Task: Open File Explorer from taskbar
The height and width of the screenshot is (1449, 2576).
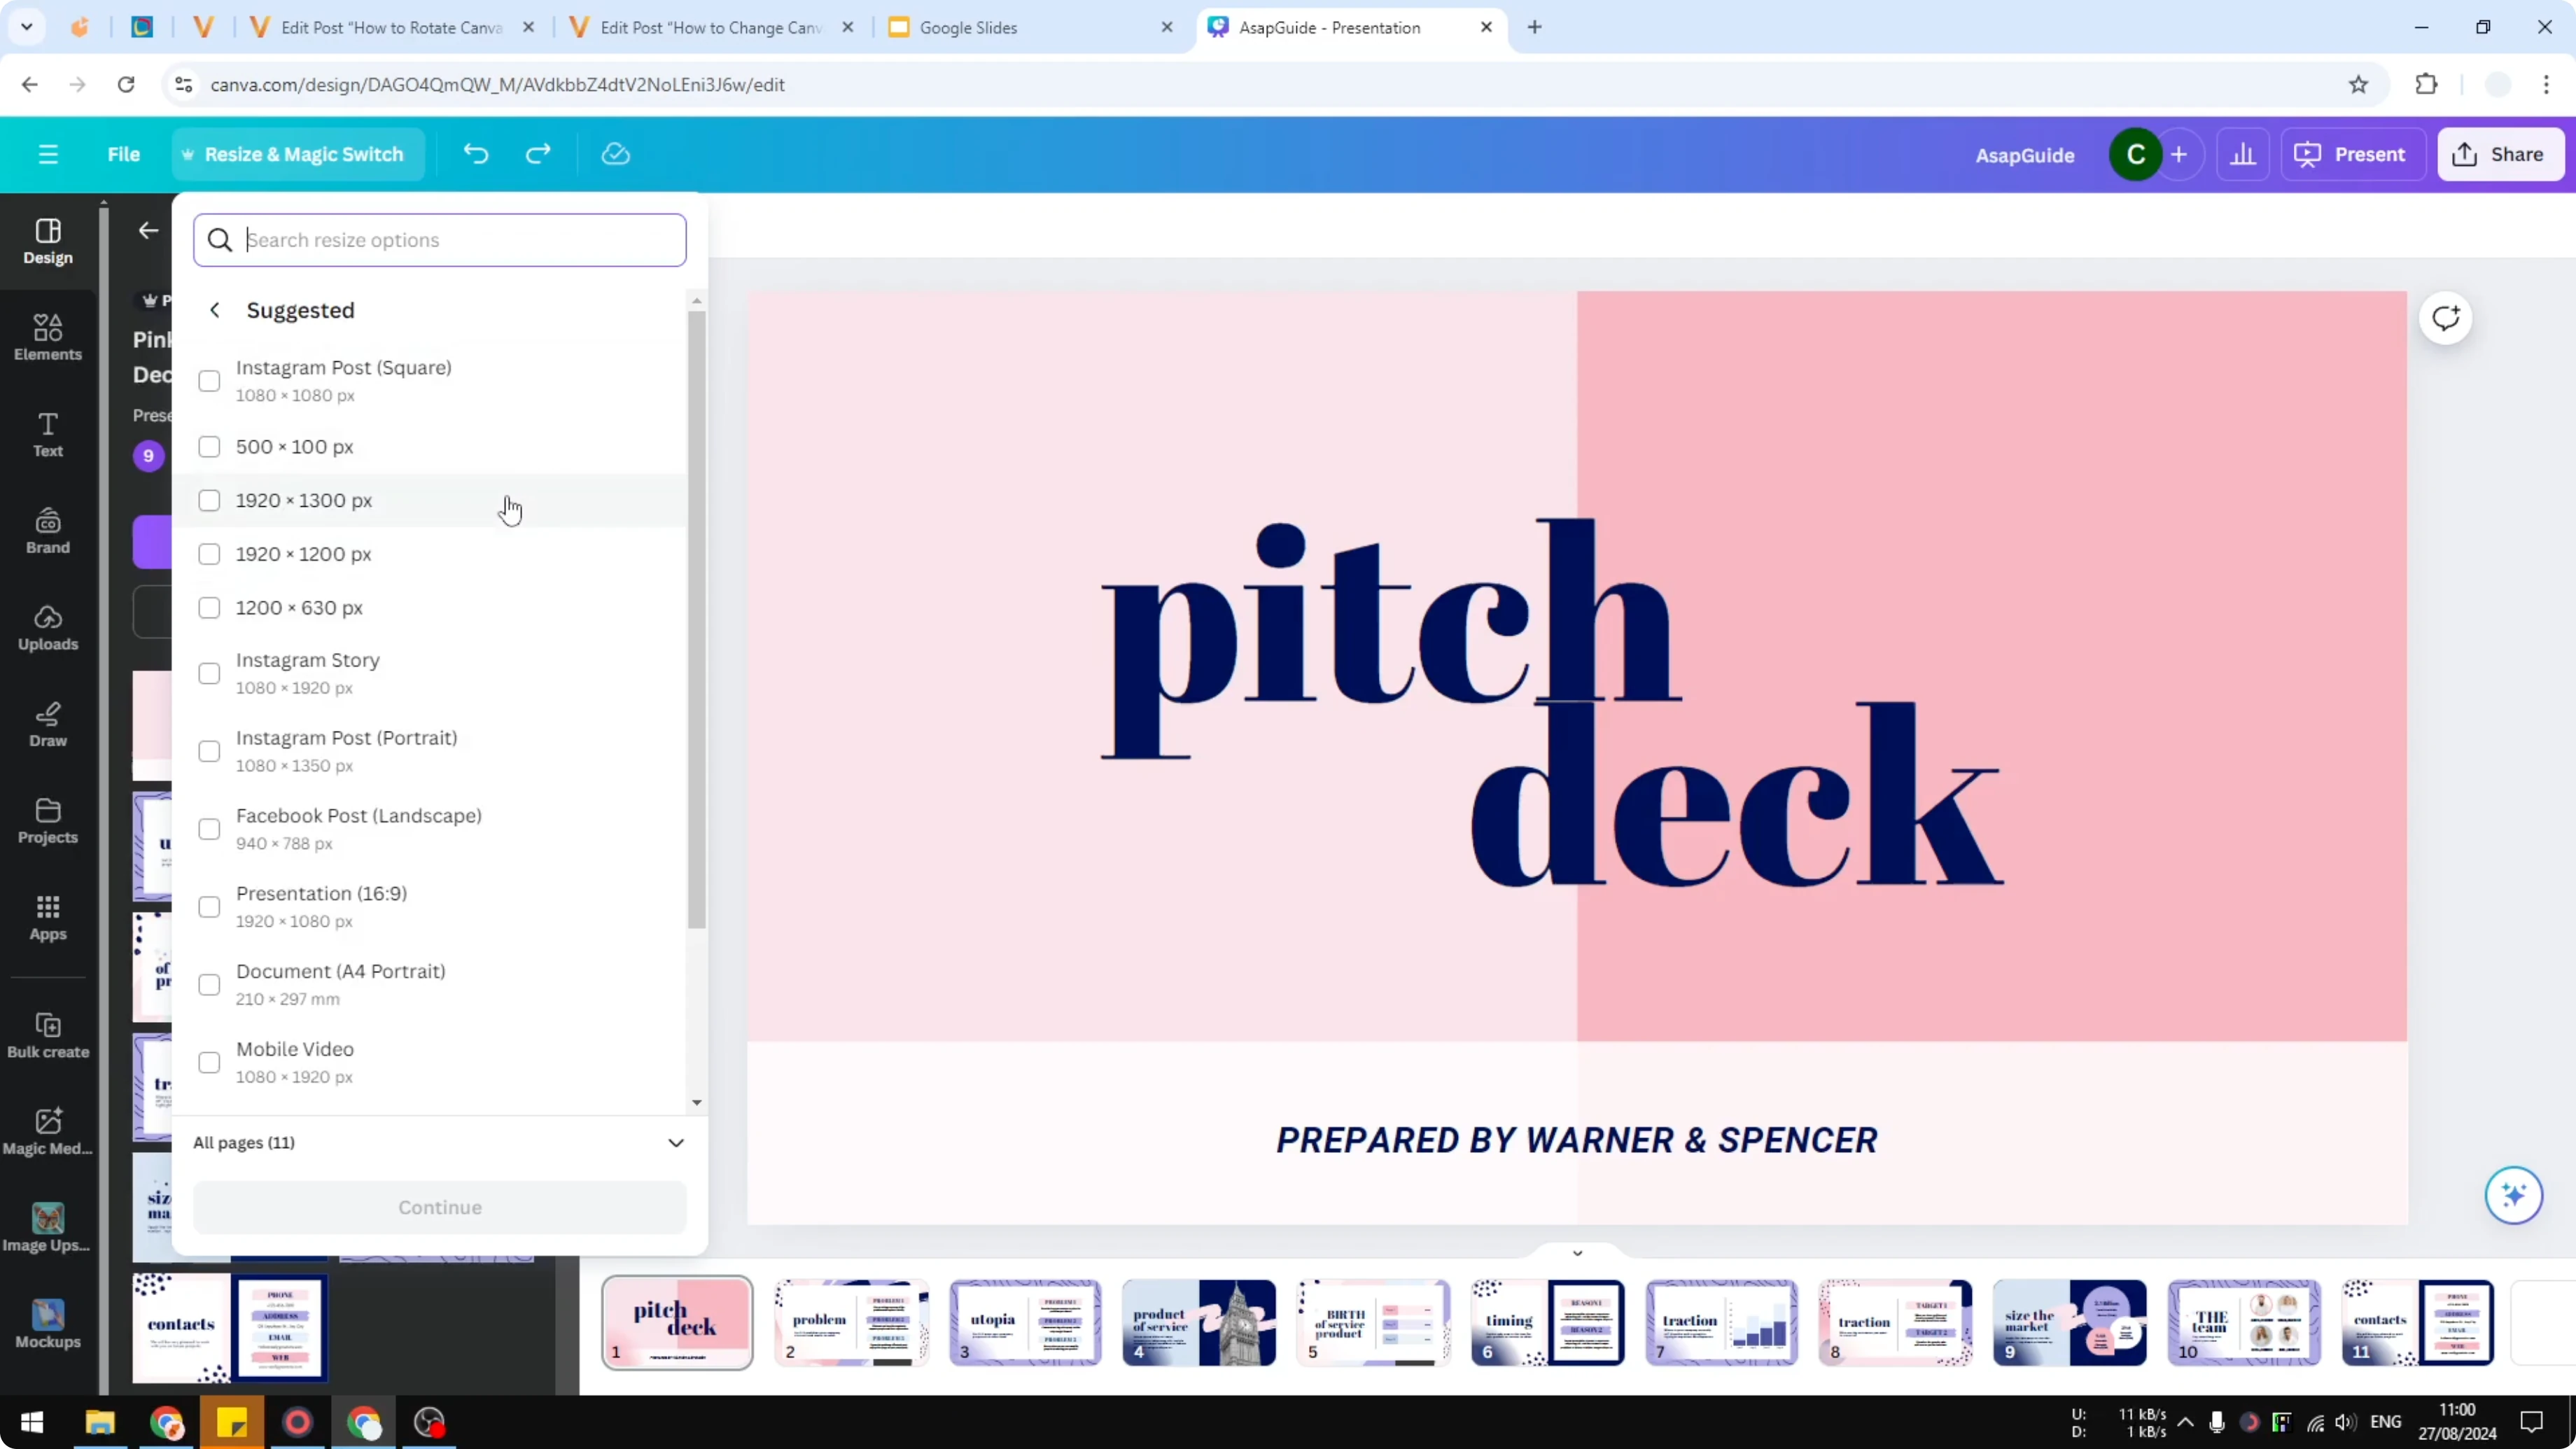Action: [100, 1422]
